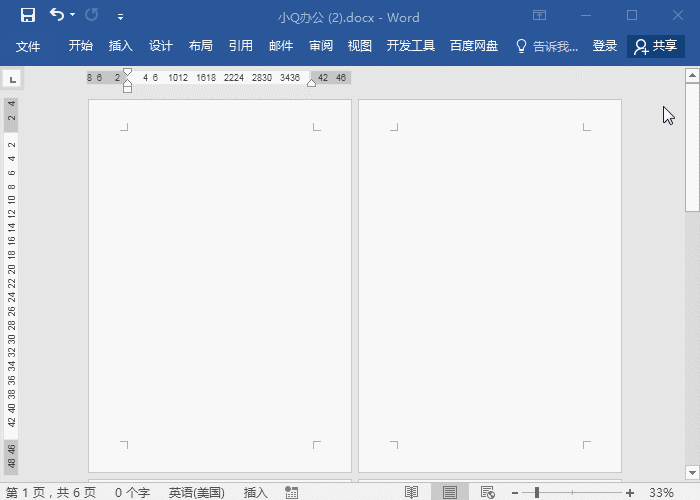Screen dimensions: 700x500
Task: Open Customize Quick Access Toolbar dropdown
Action: 120,17
